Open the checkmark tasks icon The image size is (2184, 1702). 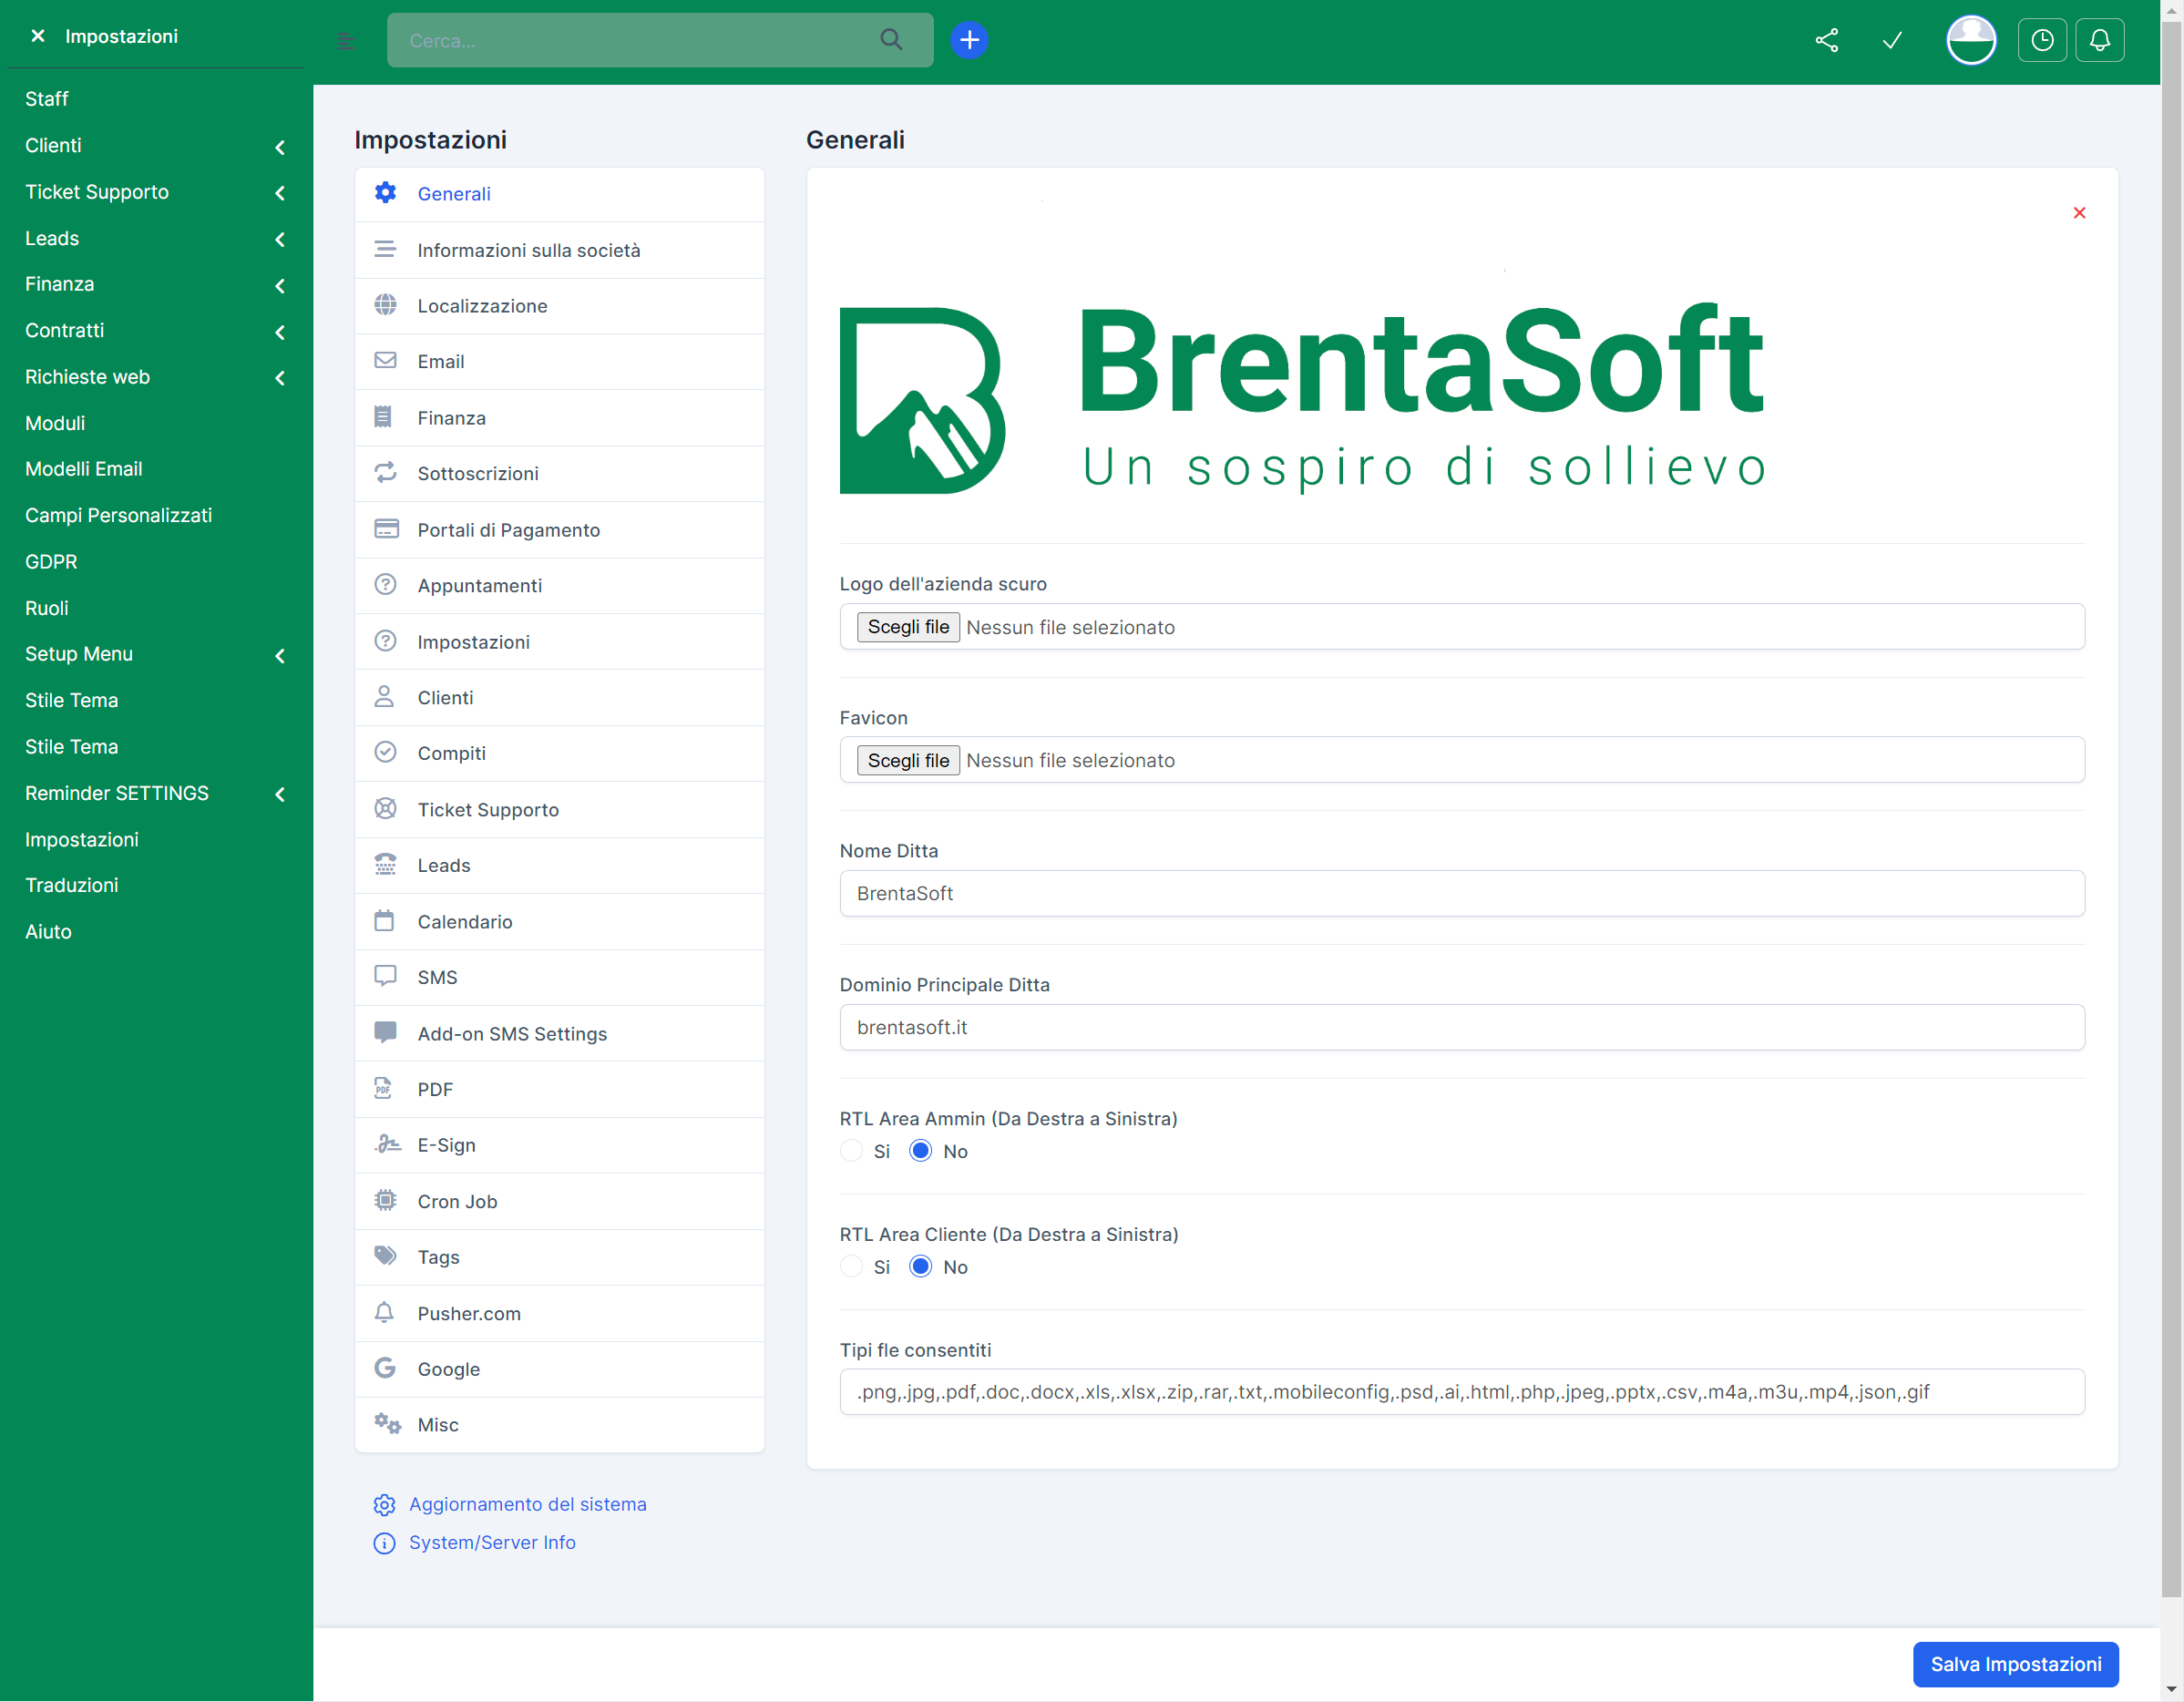pos(1891,40)
